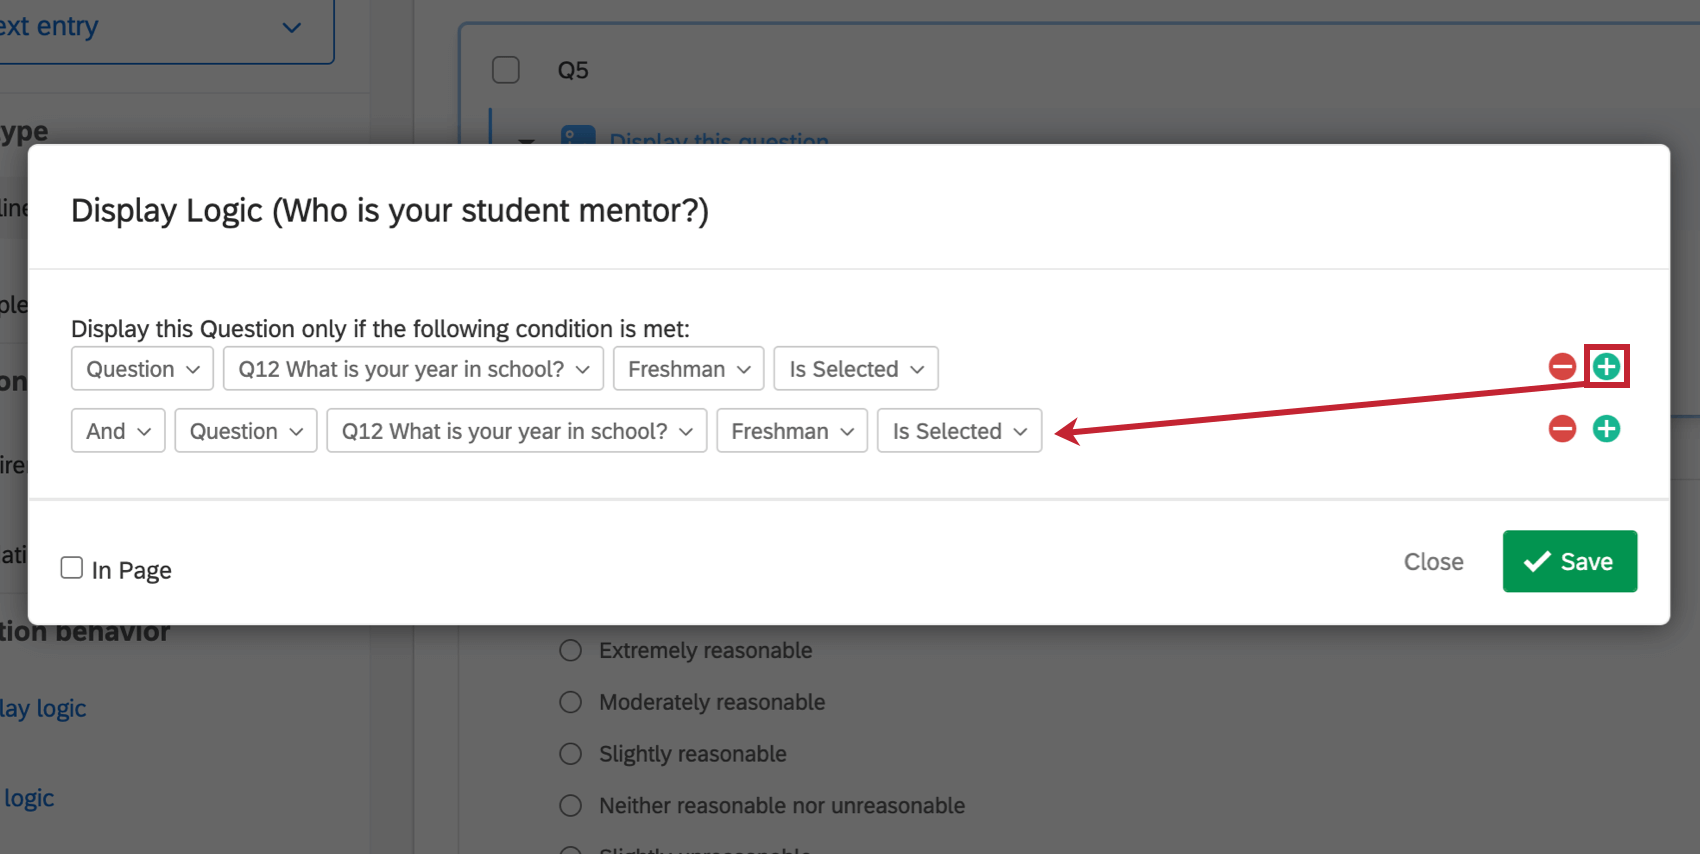Open first row Question type dropdown
Viewport: 1700px width, 854px height.
tap(142, 369)
